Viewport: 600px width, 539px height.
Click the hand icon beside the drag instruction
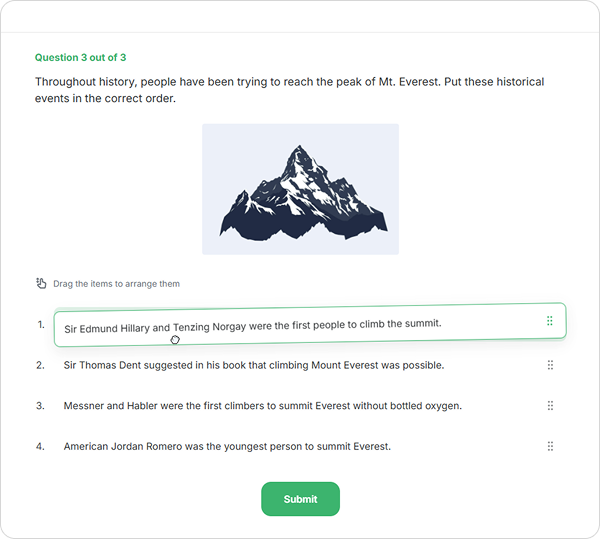click(41, 284)
